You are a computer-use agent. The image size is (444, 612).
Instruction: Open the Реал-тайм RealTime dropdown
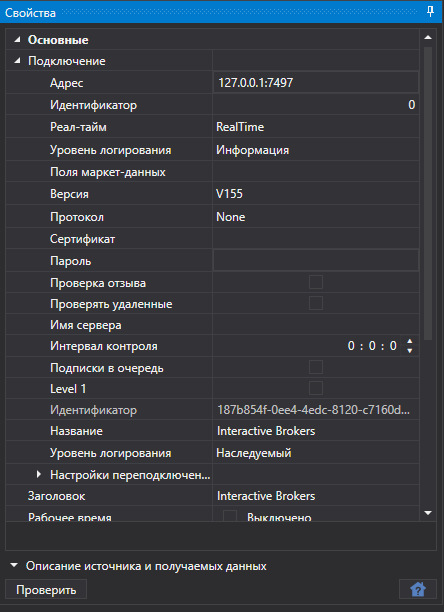(316, 127)
